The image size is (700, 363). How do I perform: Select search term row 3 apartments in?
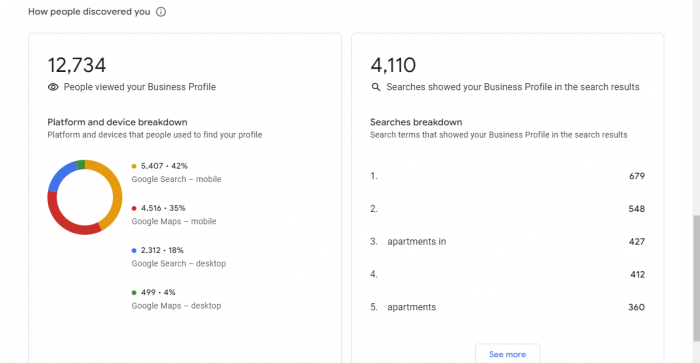coord(507,242)
